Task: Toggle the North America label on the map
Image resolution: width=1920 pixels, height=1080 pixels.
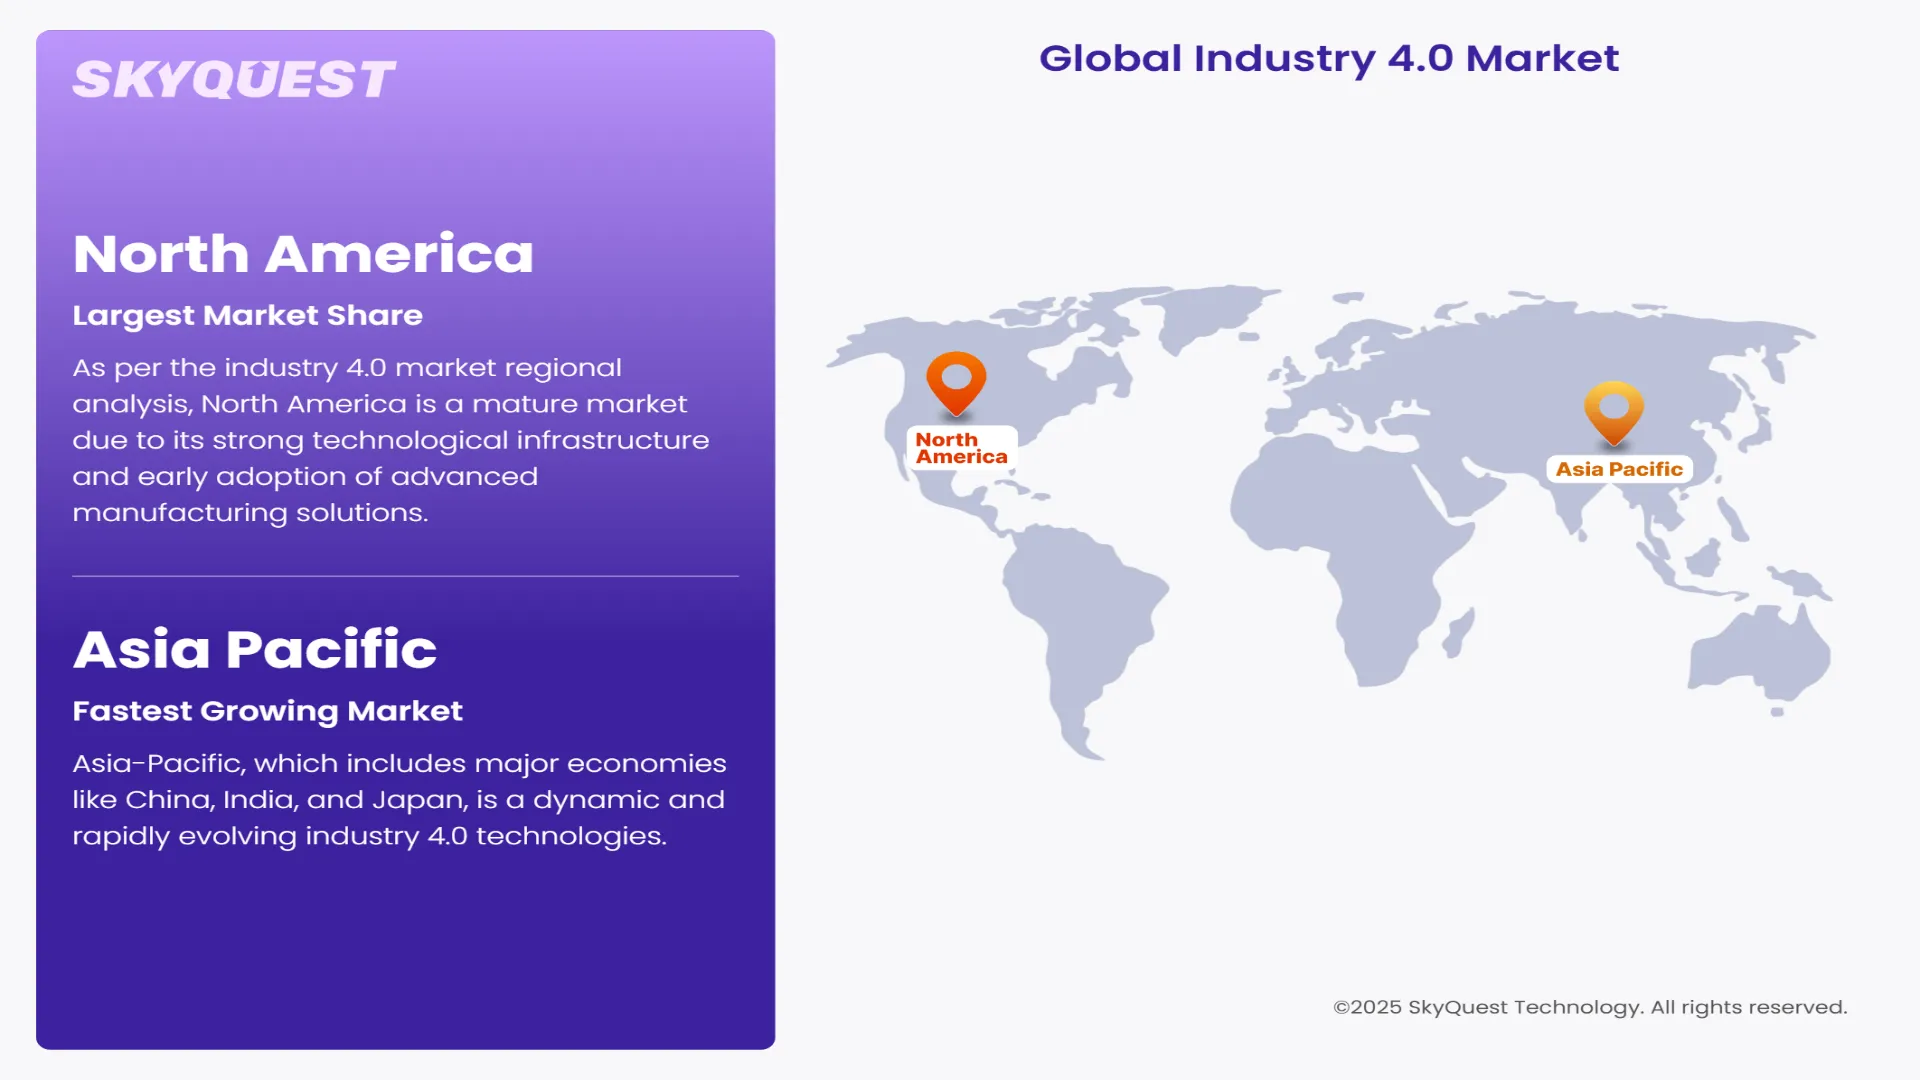Action: 961,447
